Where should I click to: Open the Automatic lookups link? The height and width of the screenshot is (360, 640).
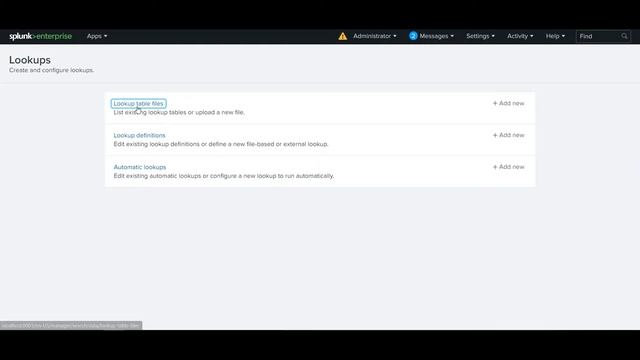(140, 167)
